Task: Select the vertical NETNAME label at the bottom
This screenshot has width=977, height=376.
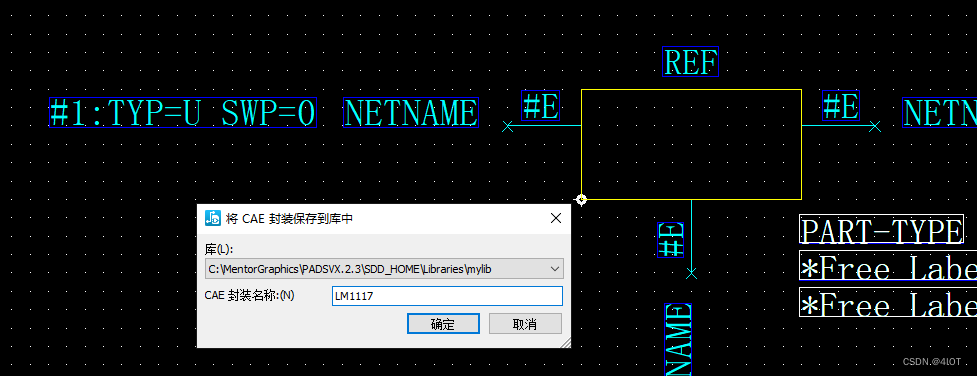Action: pyautogui.click(x=678, y=340)
